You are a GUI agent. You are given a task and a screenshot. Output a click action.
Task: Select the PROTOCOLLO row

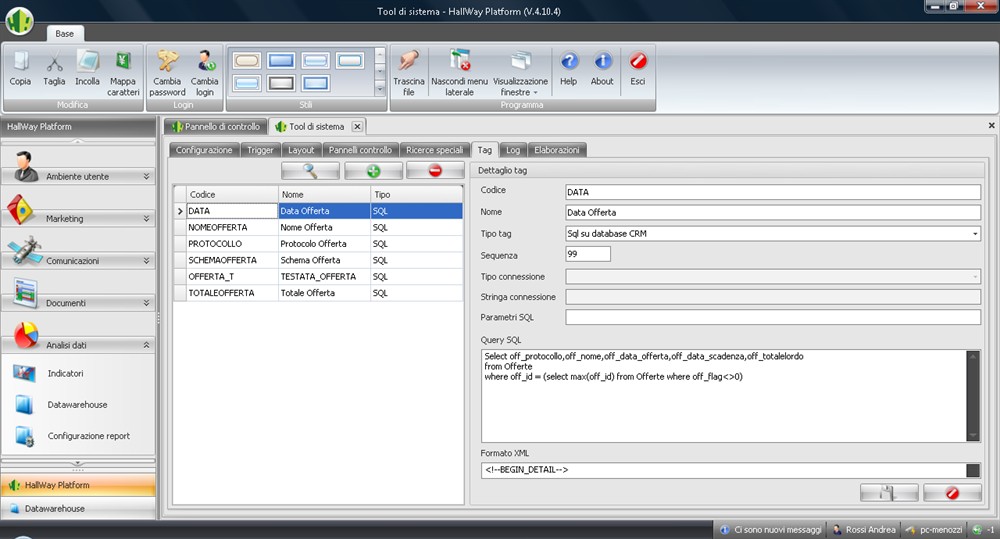[x=318, y=244]
